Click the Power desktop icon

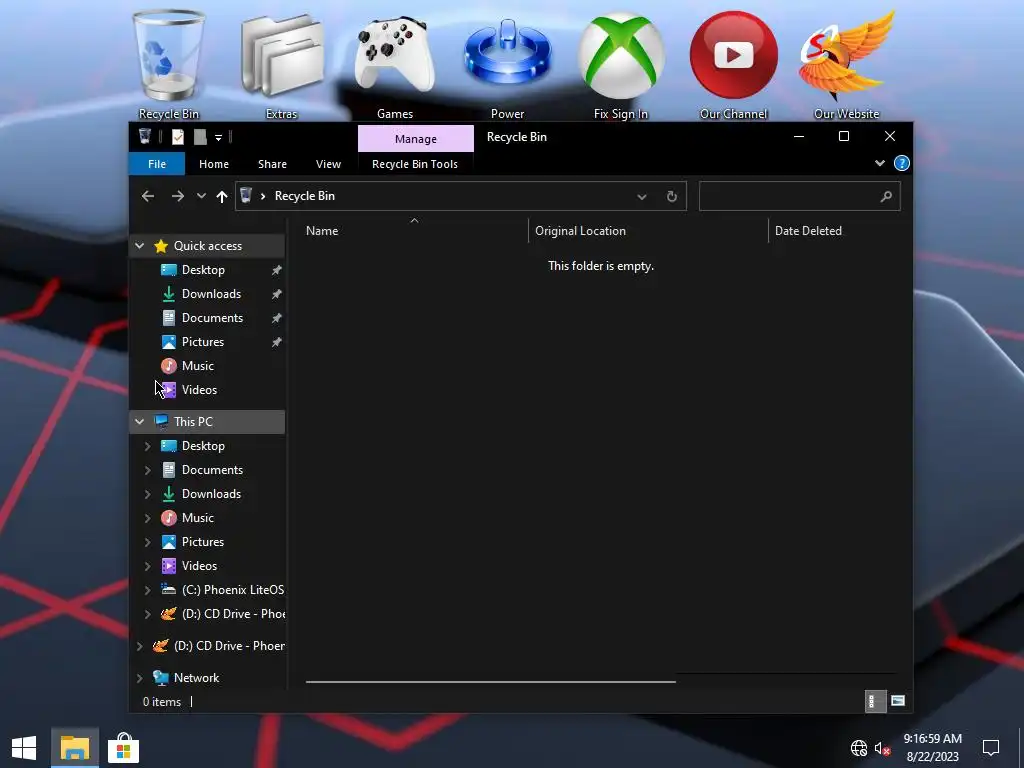(507, 64)
